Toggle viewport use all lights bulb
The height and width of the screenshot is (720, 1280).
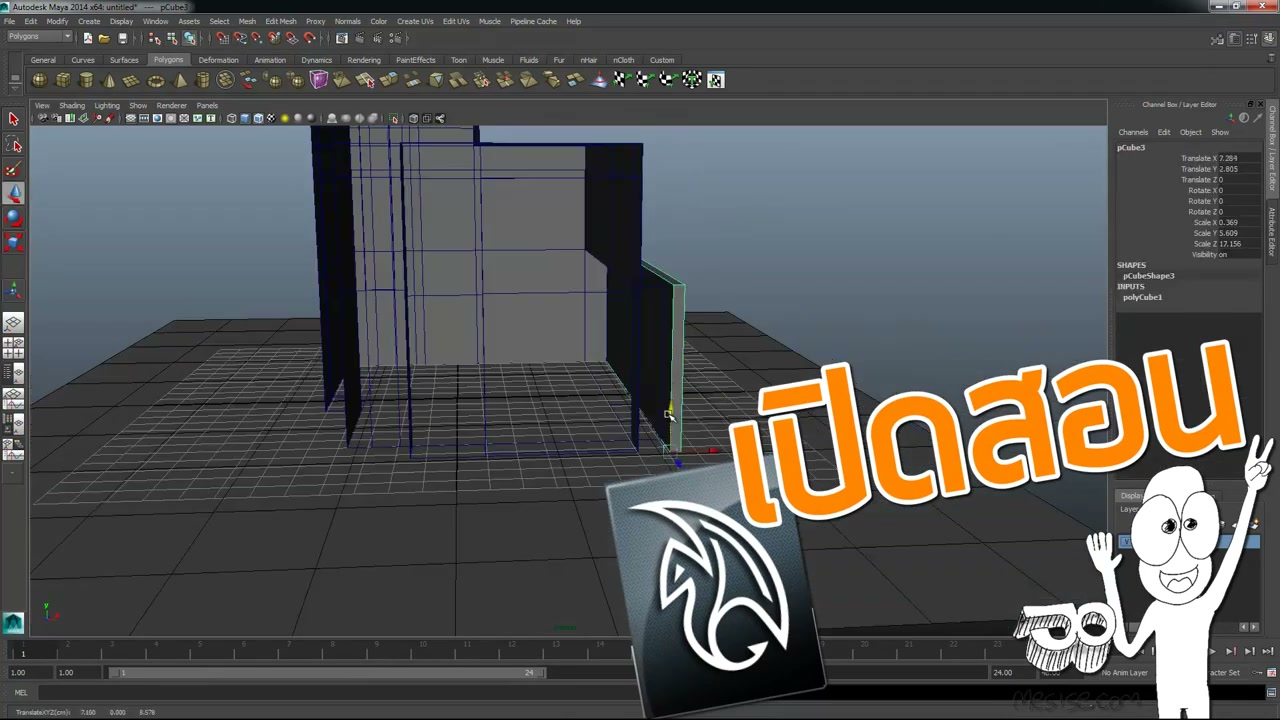click(x=285, y=118)
